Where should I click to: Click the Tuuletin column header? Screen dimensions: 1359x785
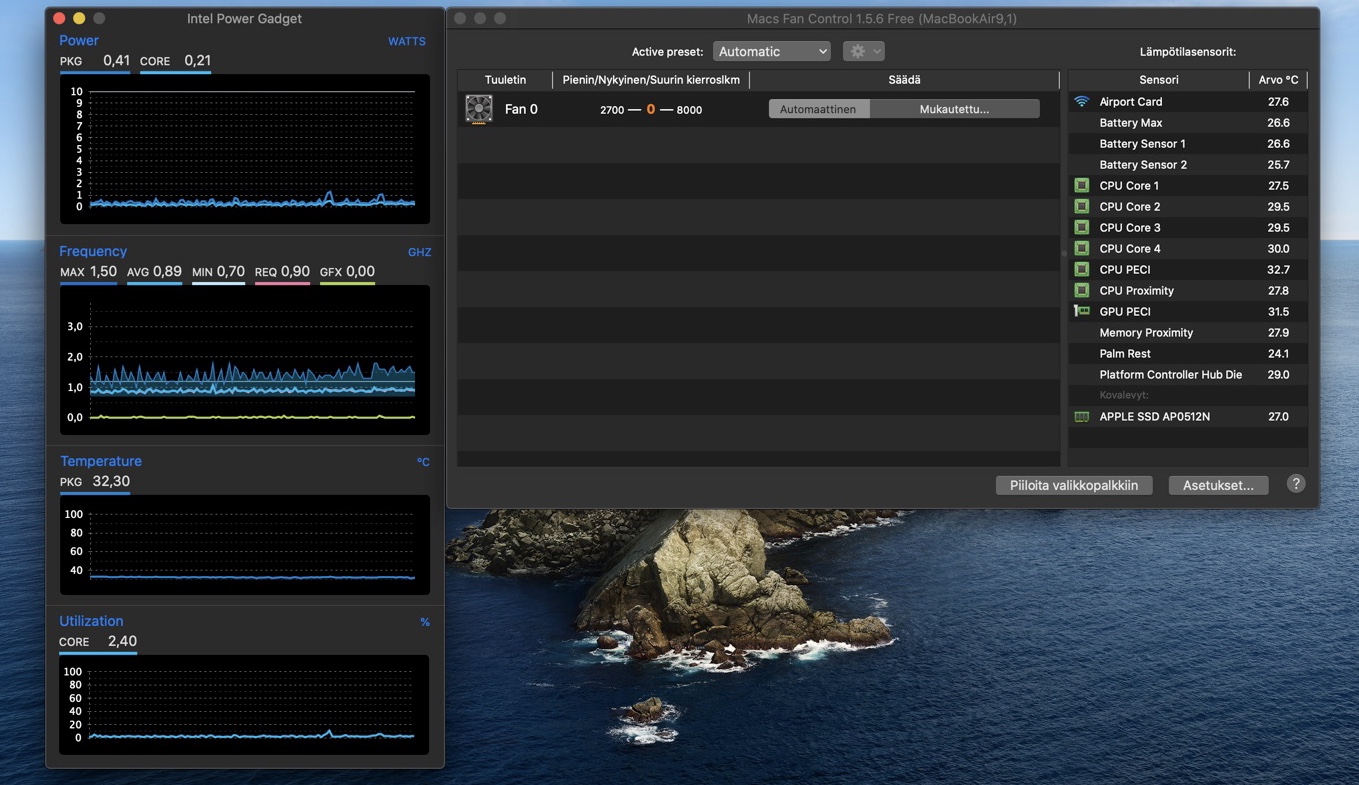pyautogui.click(x=505, y=80)
